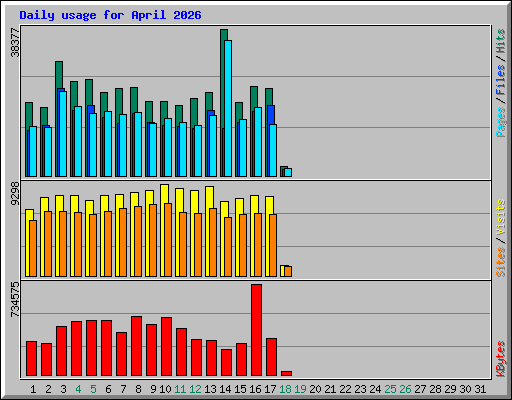Click the small orange Sites bar for day 18
512x400 pixels.
point(288,271)
